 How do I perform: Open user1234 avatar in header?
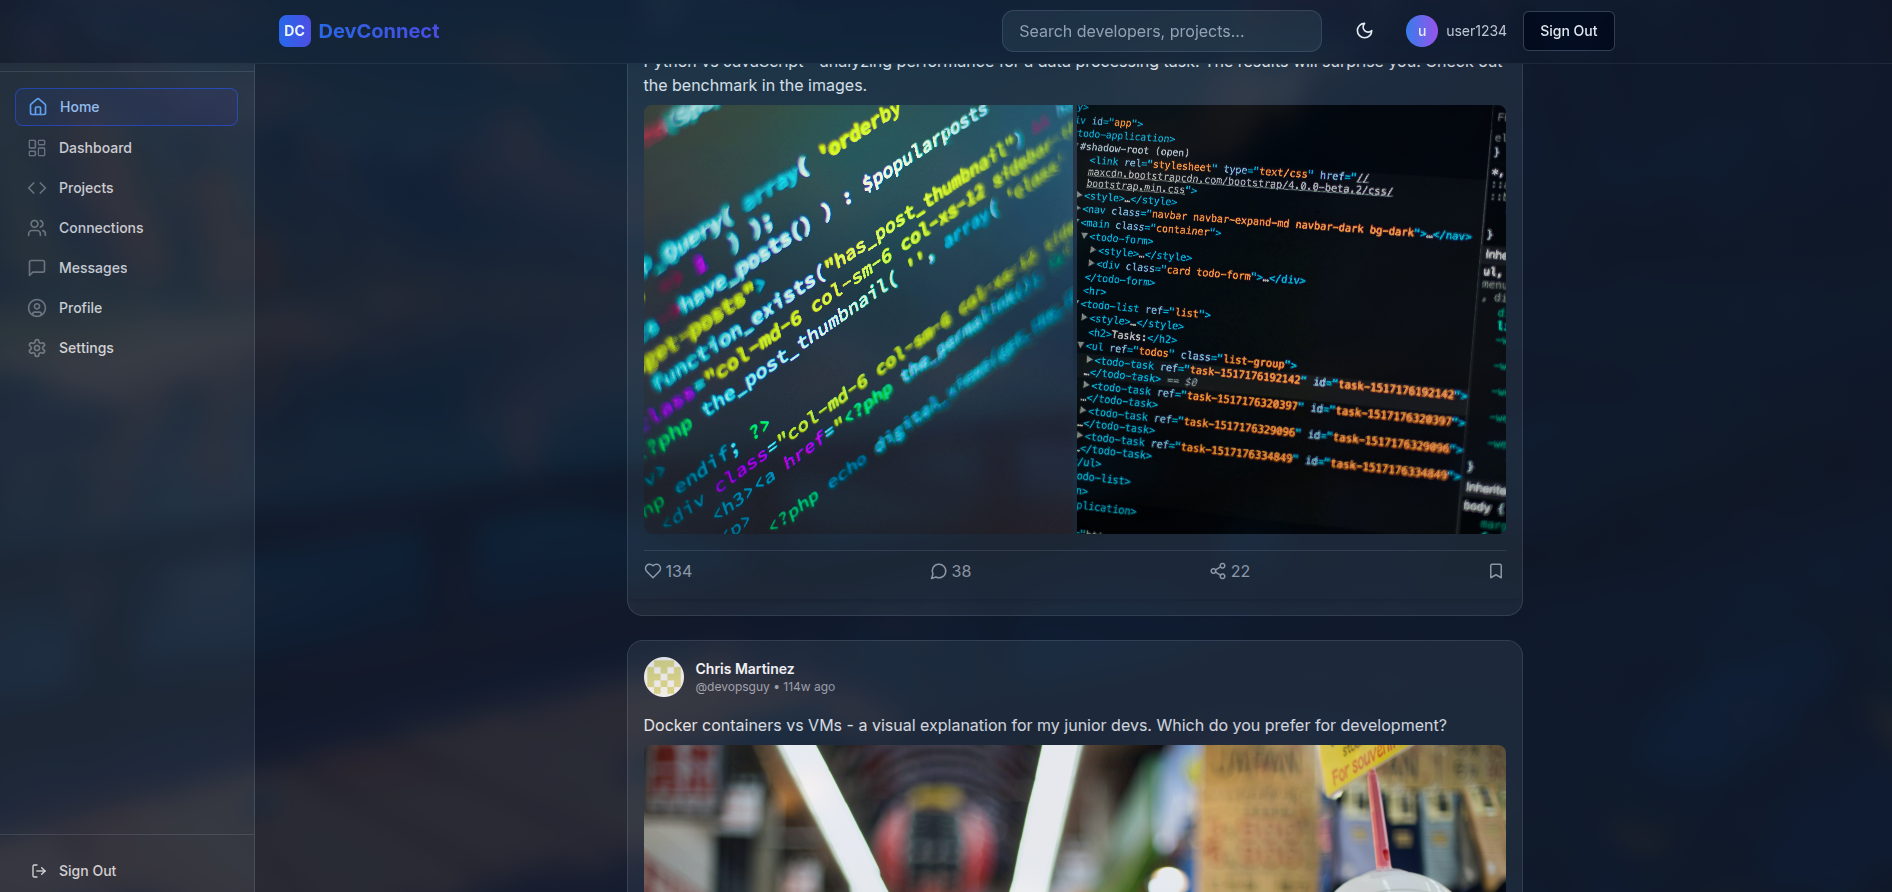click(1421, 31)
